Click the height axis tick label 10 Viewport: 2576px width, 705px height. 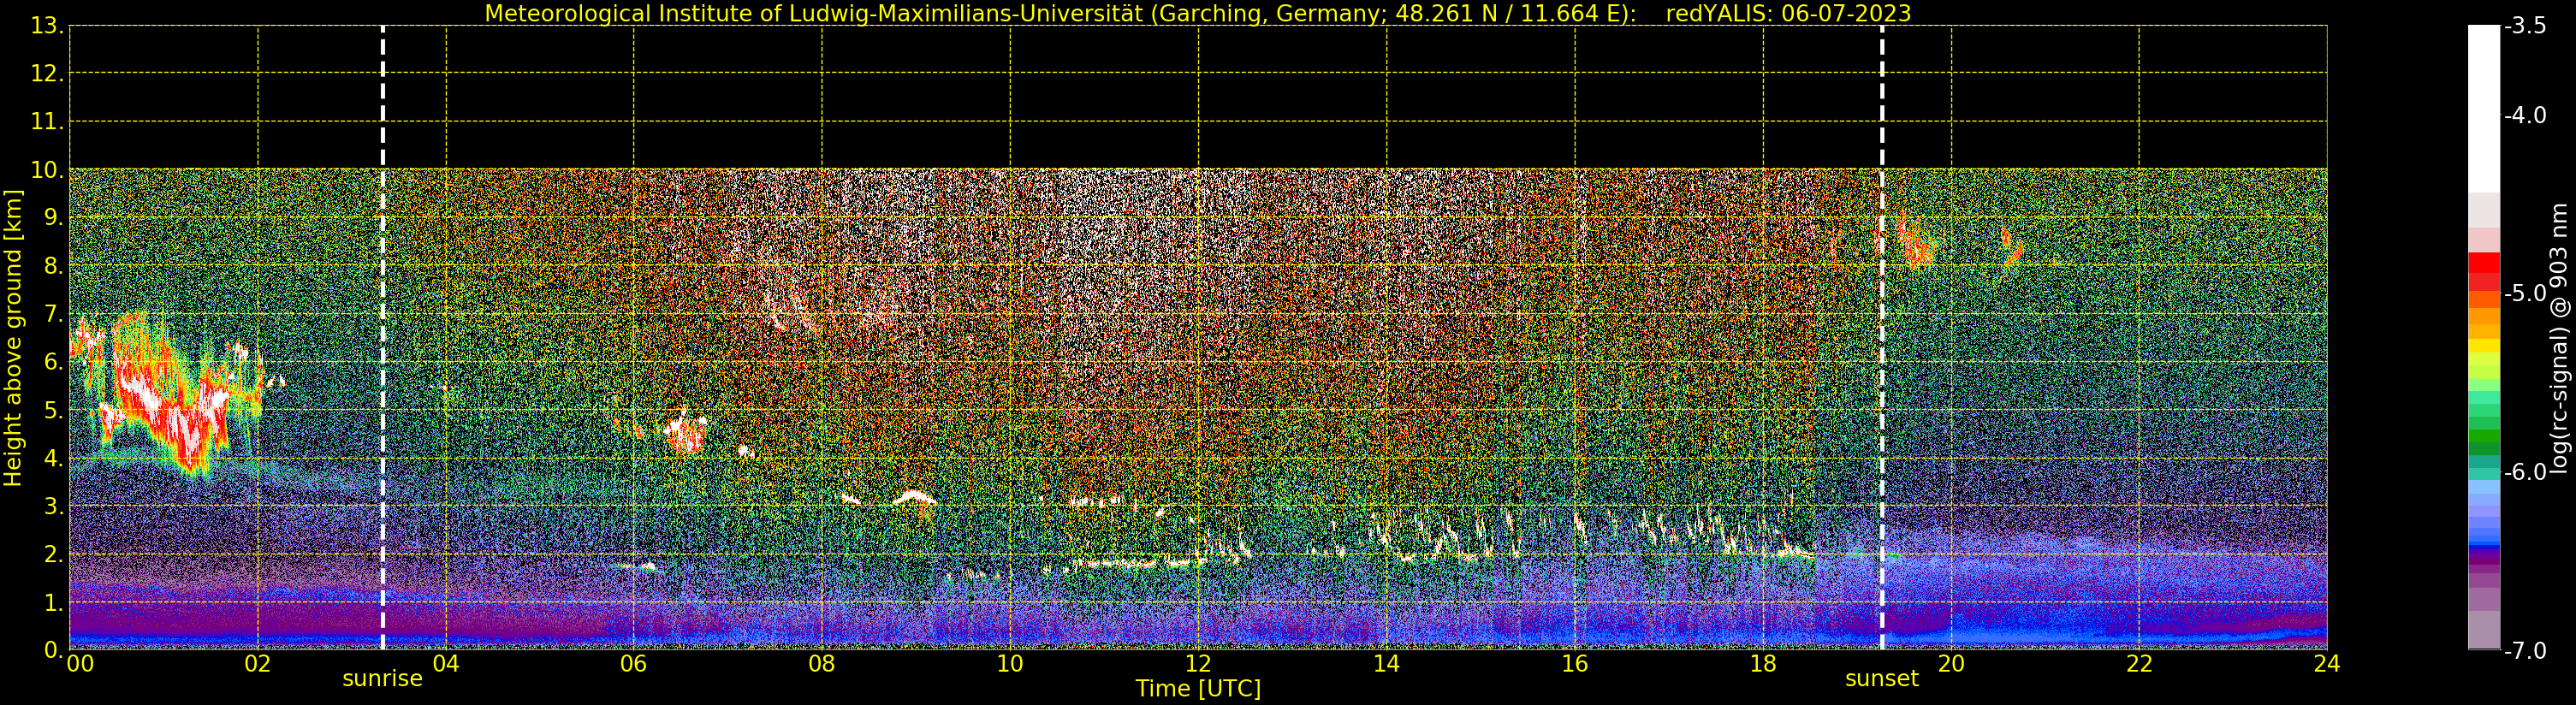pyautogui.click(x=47, y=170)
